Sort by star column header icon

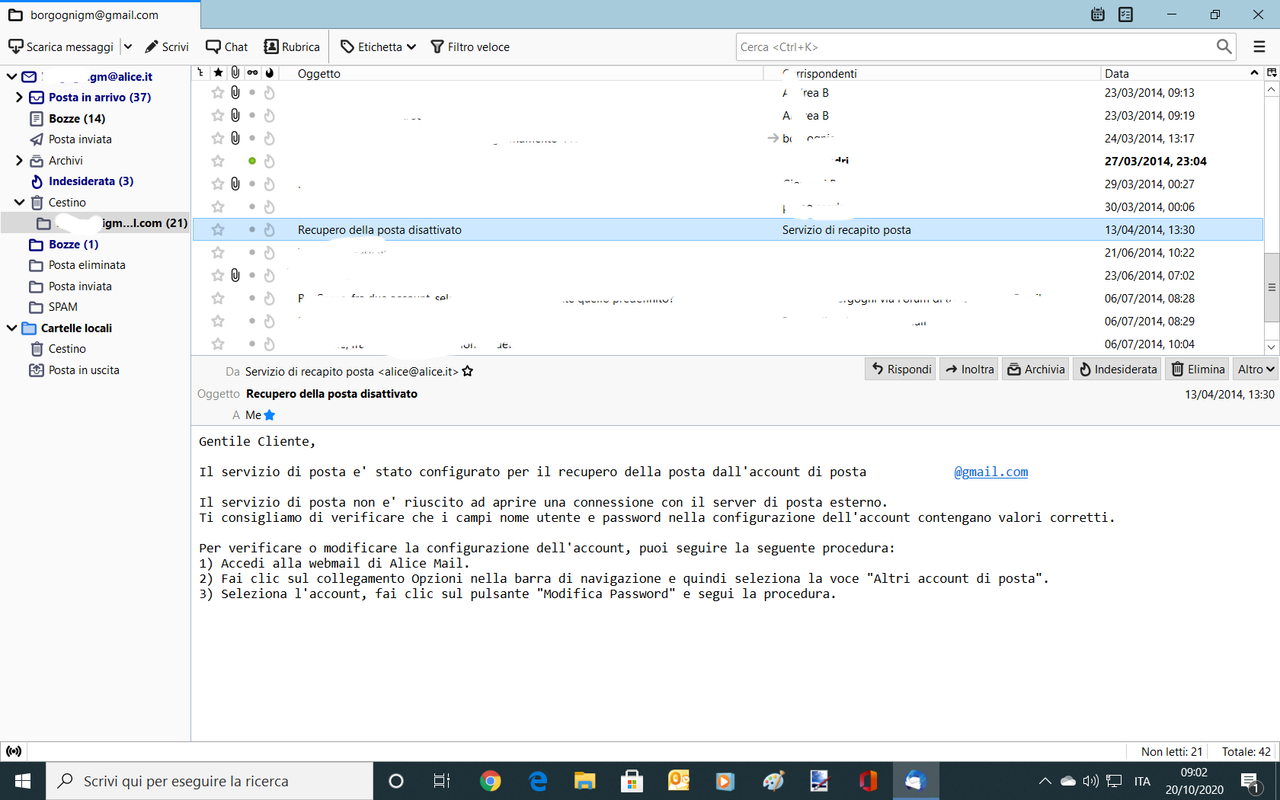[x=218, y=74]
